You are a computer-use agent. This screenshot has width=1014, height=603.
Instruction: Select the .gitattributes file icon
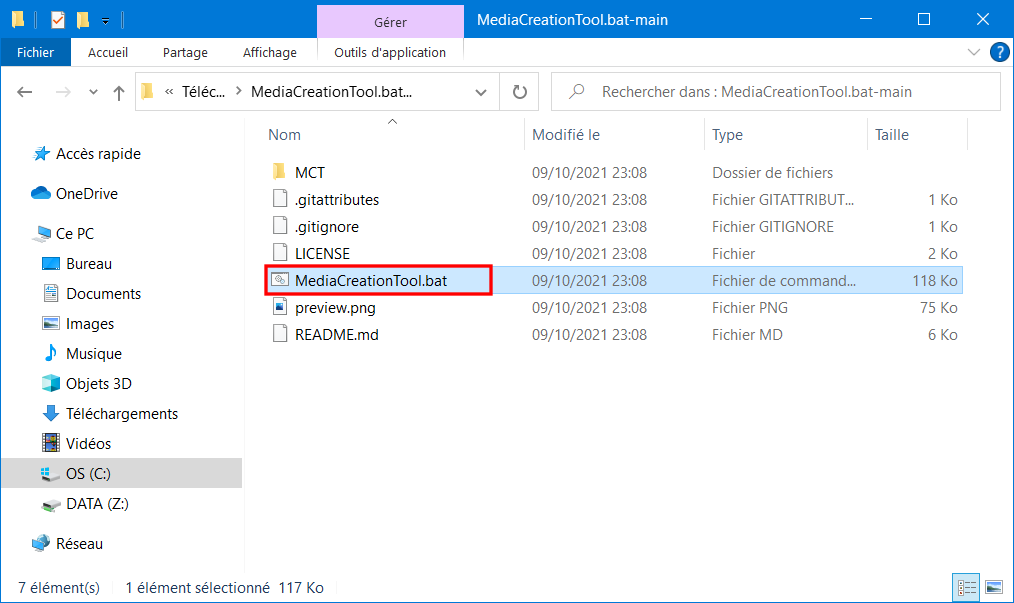point(280,199)
